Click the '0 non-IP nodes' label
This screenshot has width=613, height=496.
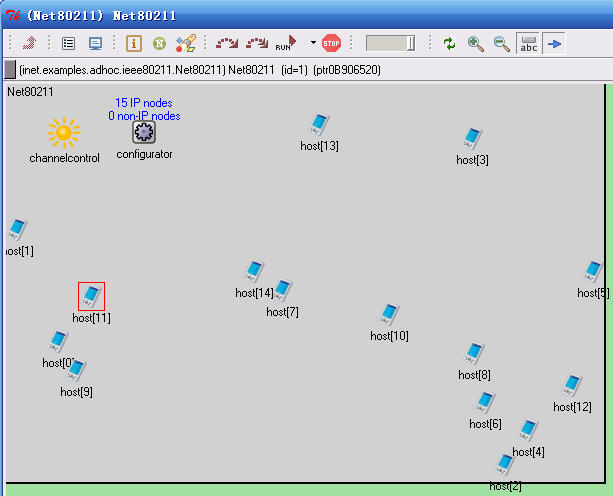click(144, 116)
